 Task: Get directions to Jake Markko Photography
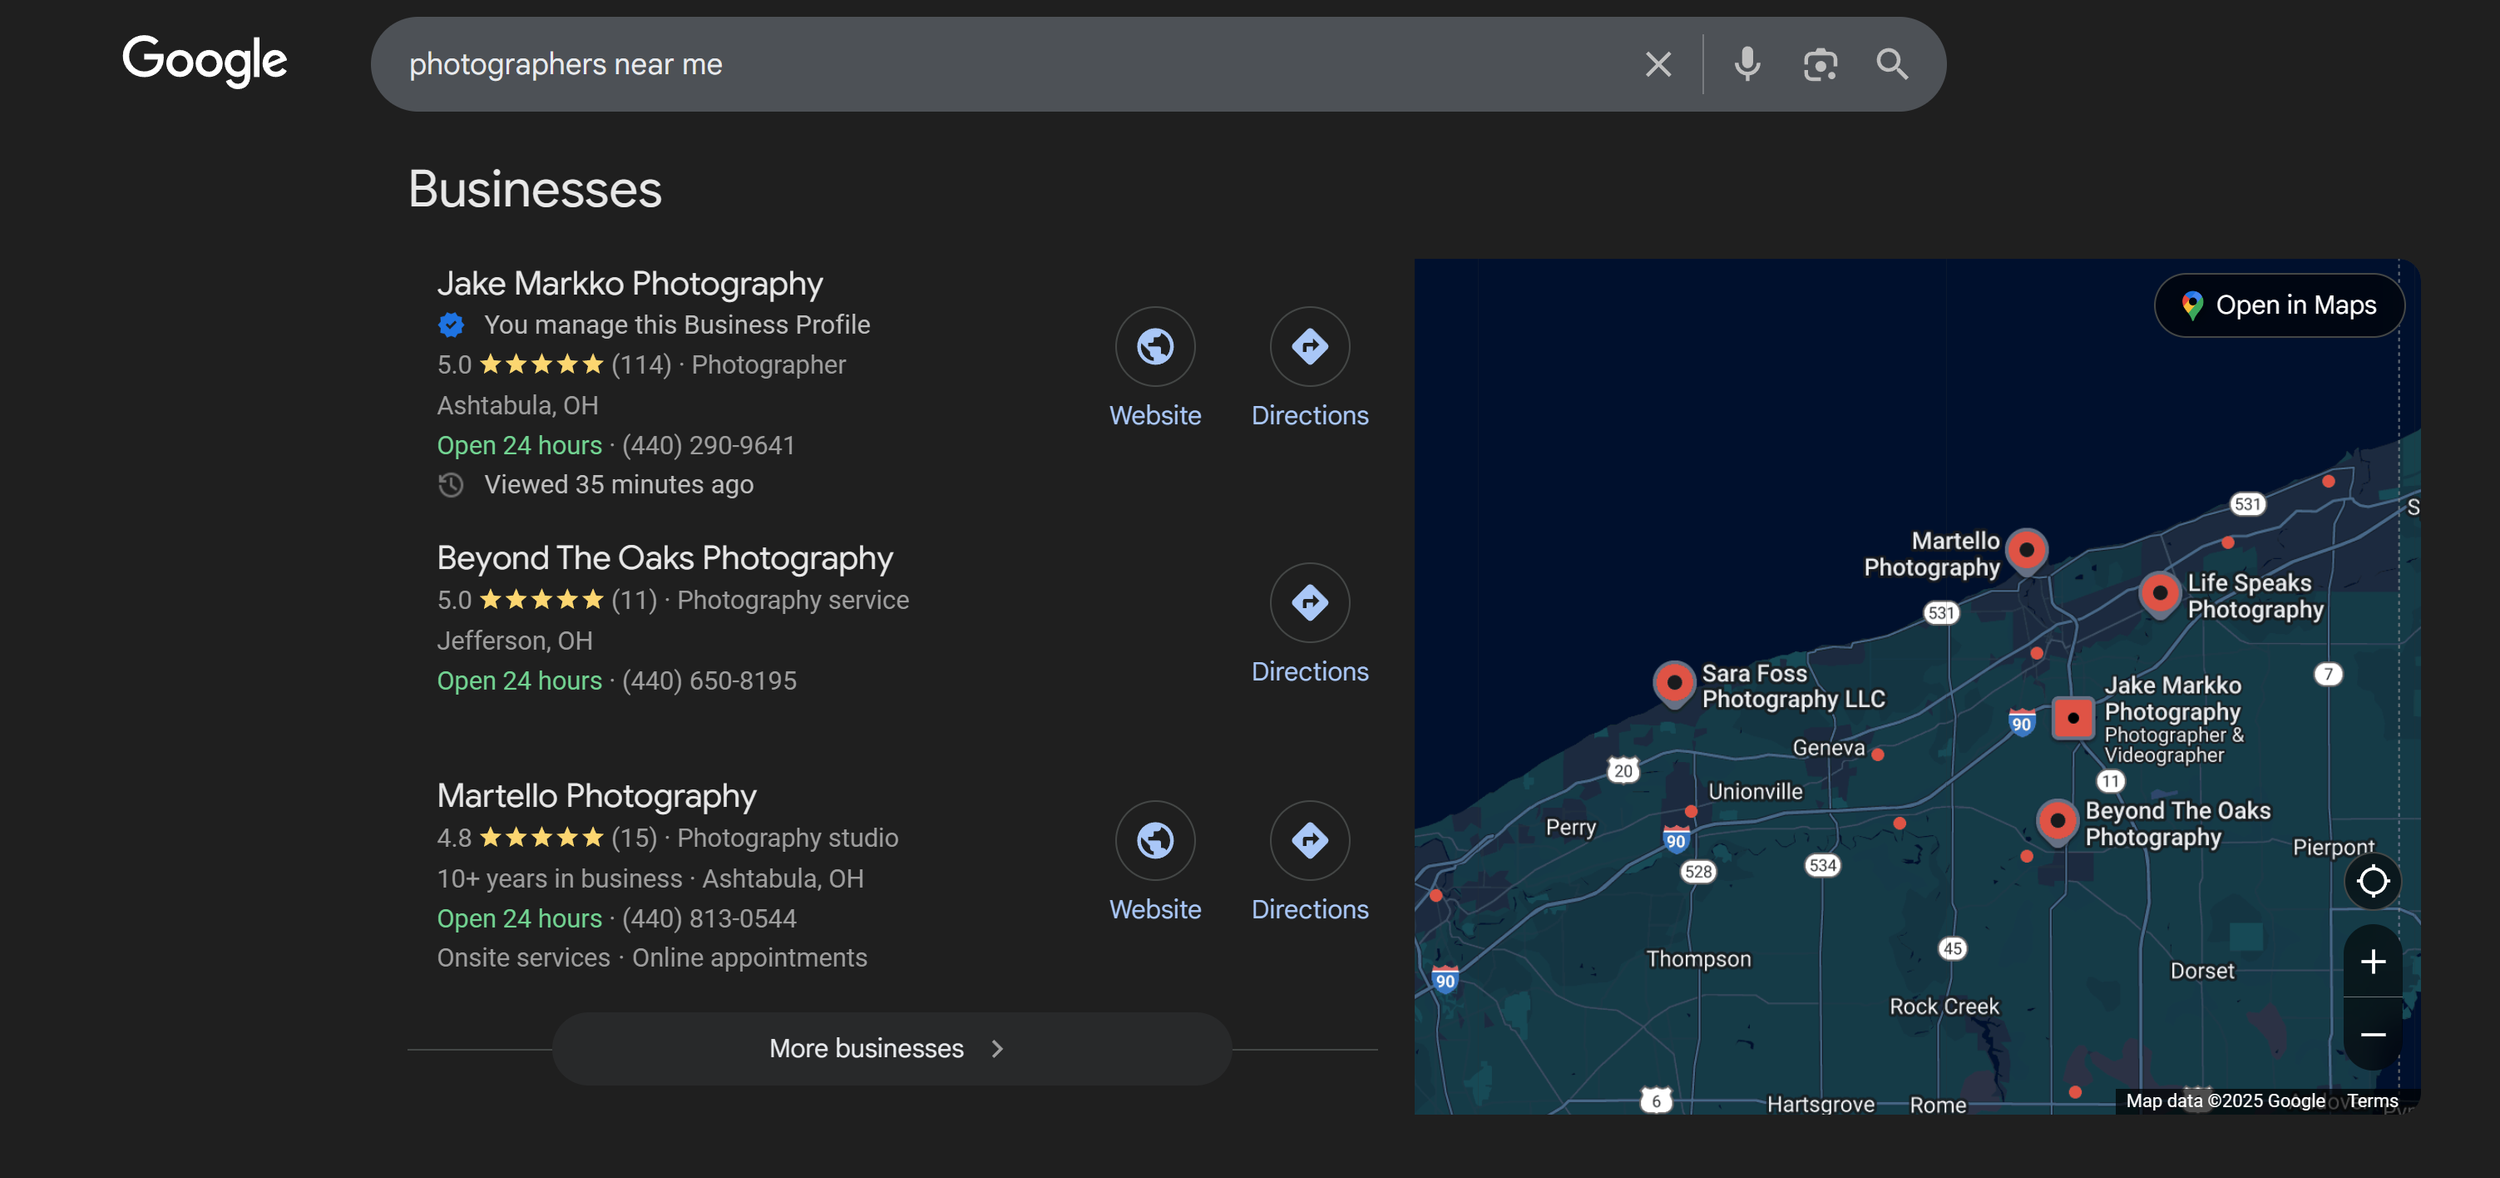pyautogui.click(x=1309, y=347)
